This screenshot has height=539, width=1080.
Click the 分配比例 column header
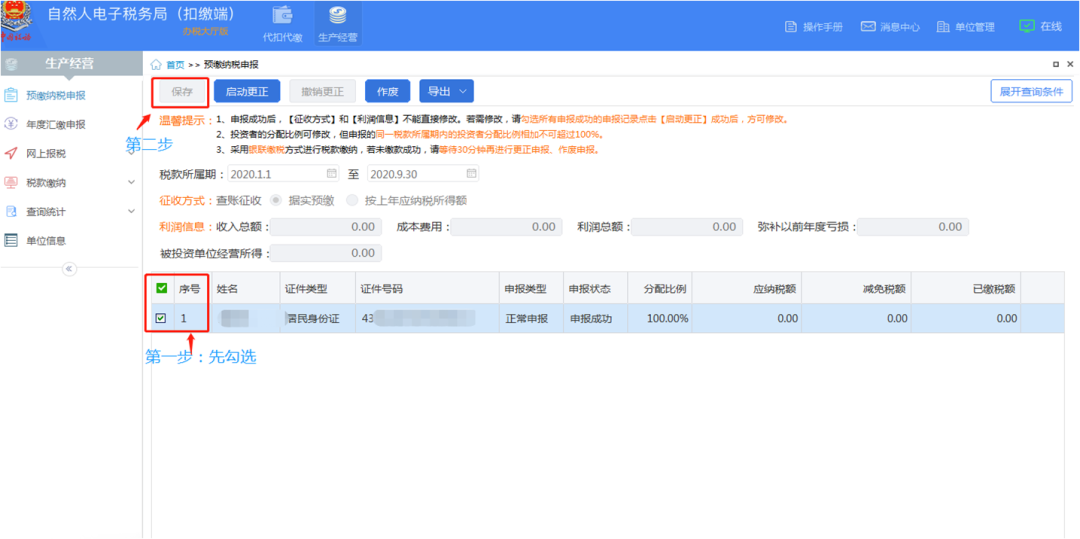click(659, 288)
